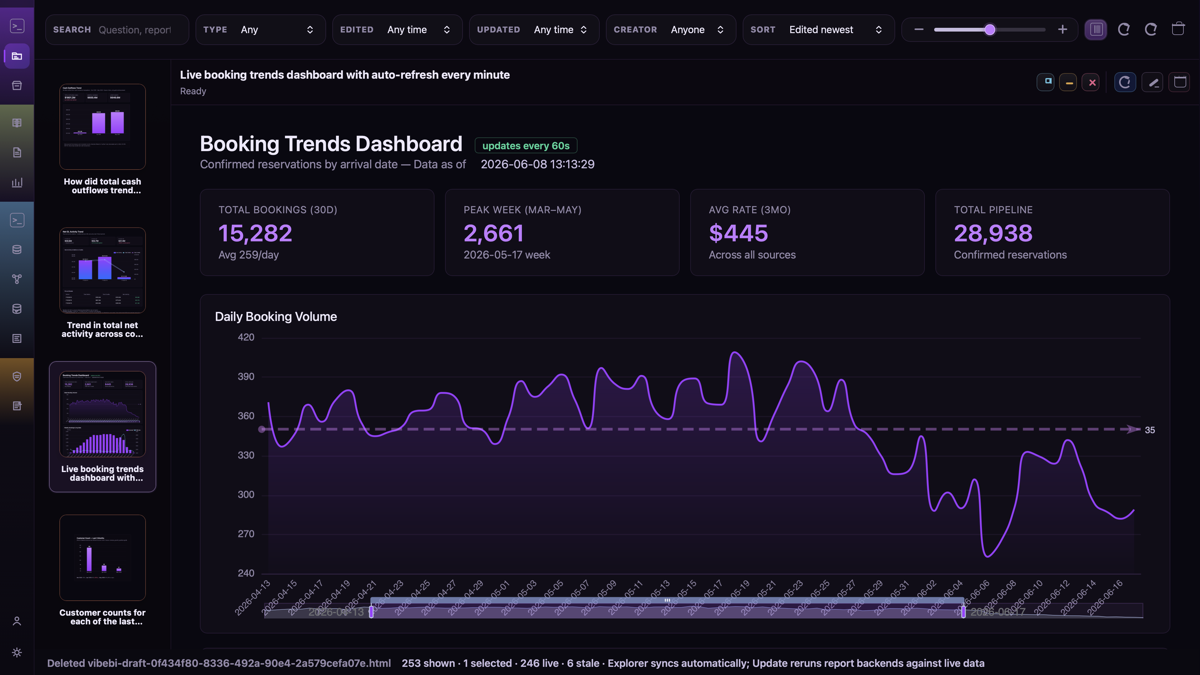
Task: Click the plus zoom-in icon
Action: click(x=1062, y=29)
